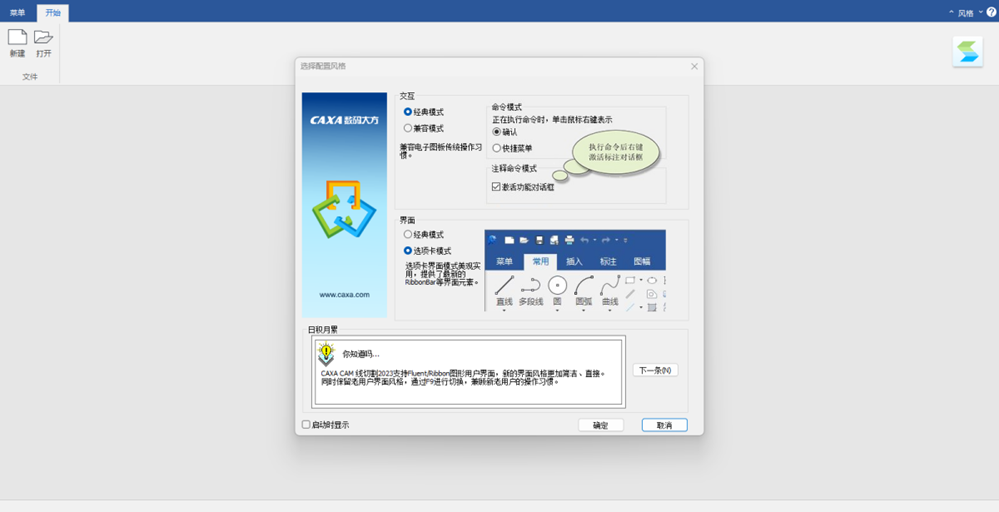Click the 执行命令后右键 tooltip bubble

pos(615,152)
